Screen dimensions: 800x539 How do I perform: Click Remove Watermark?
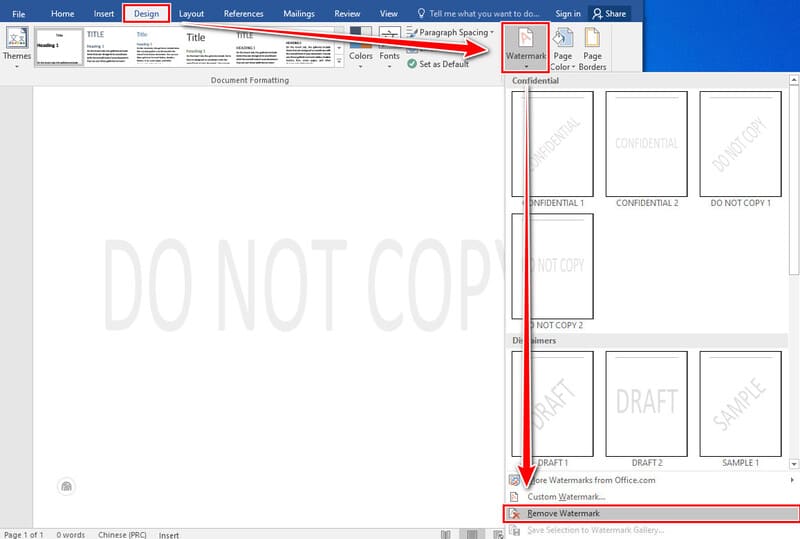[x=652, y=513]
